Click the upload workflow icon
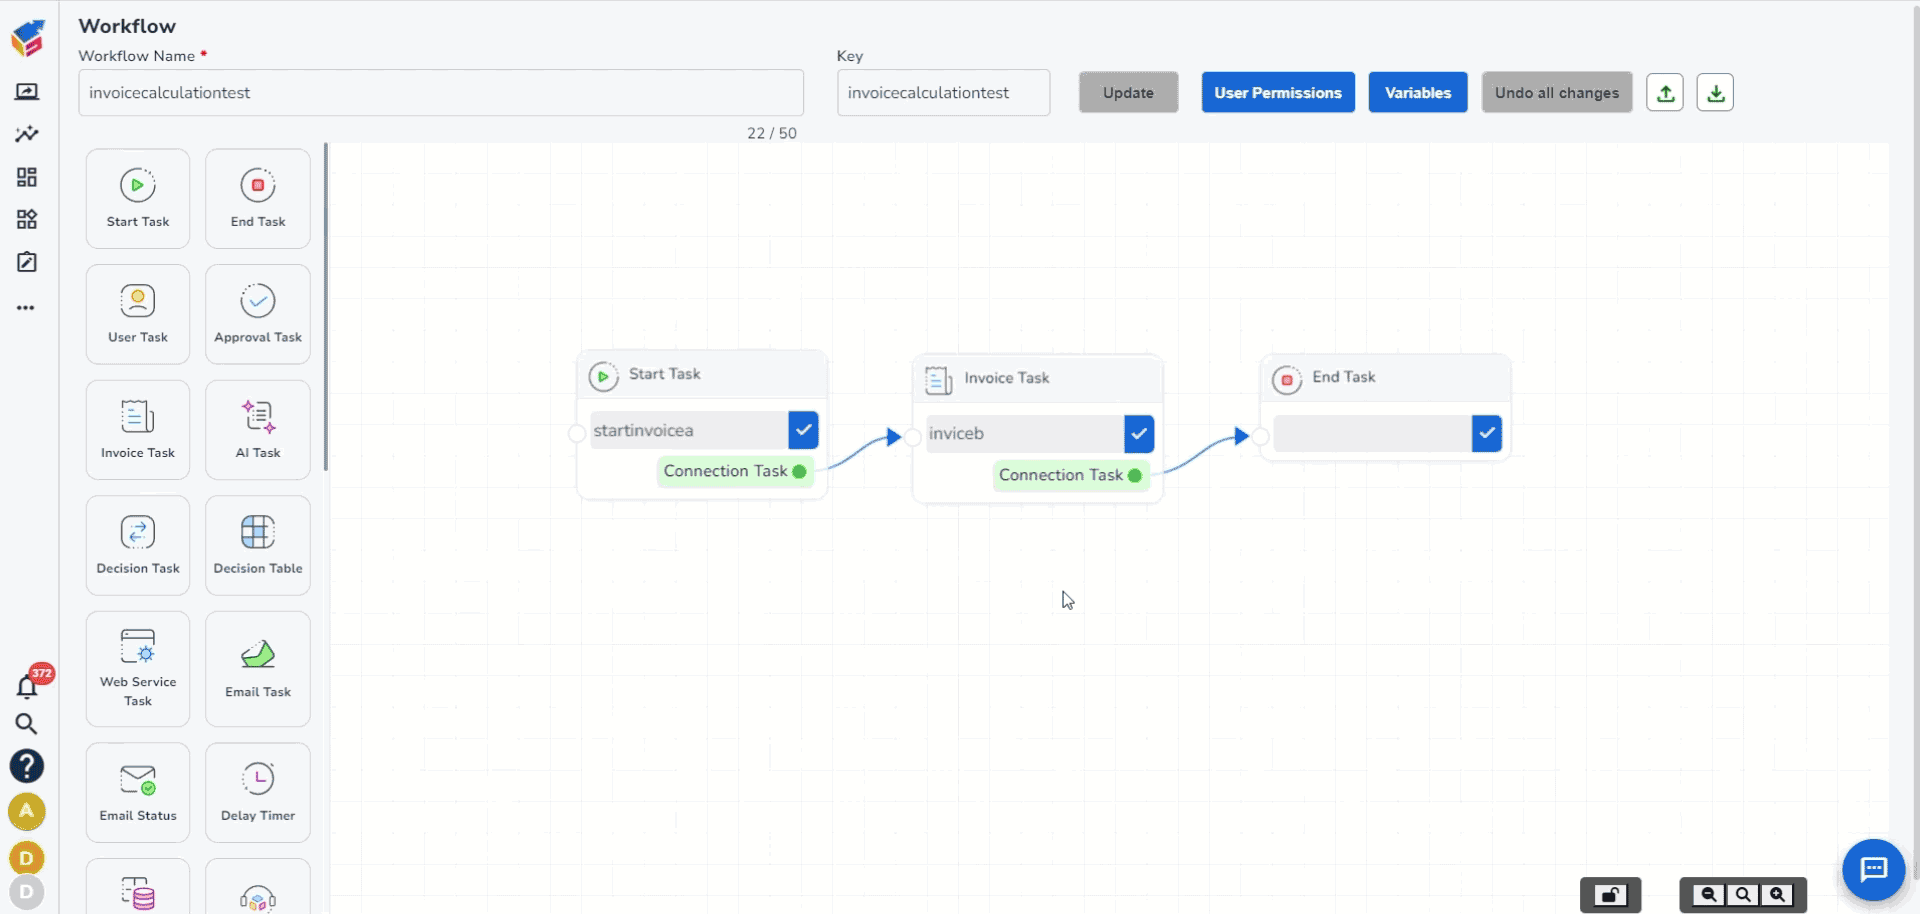1920x914 pixels. click(1665, 93)
